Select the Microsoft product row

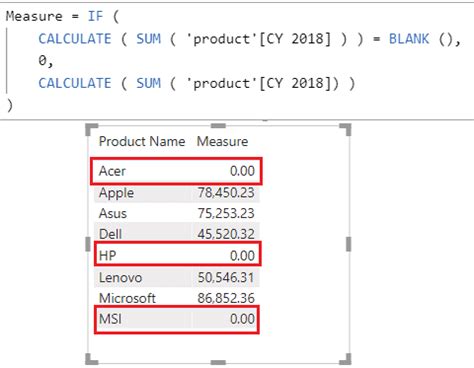pyautogui.click(x=176, y=298)
